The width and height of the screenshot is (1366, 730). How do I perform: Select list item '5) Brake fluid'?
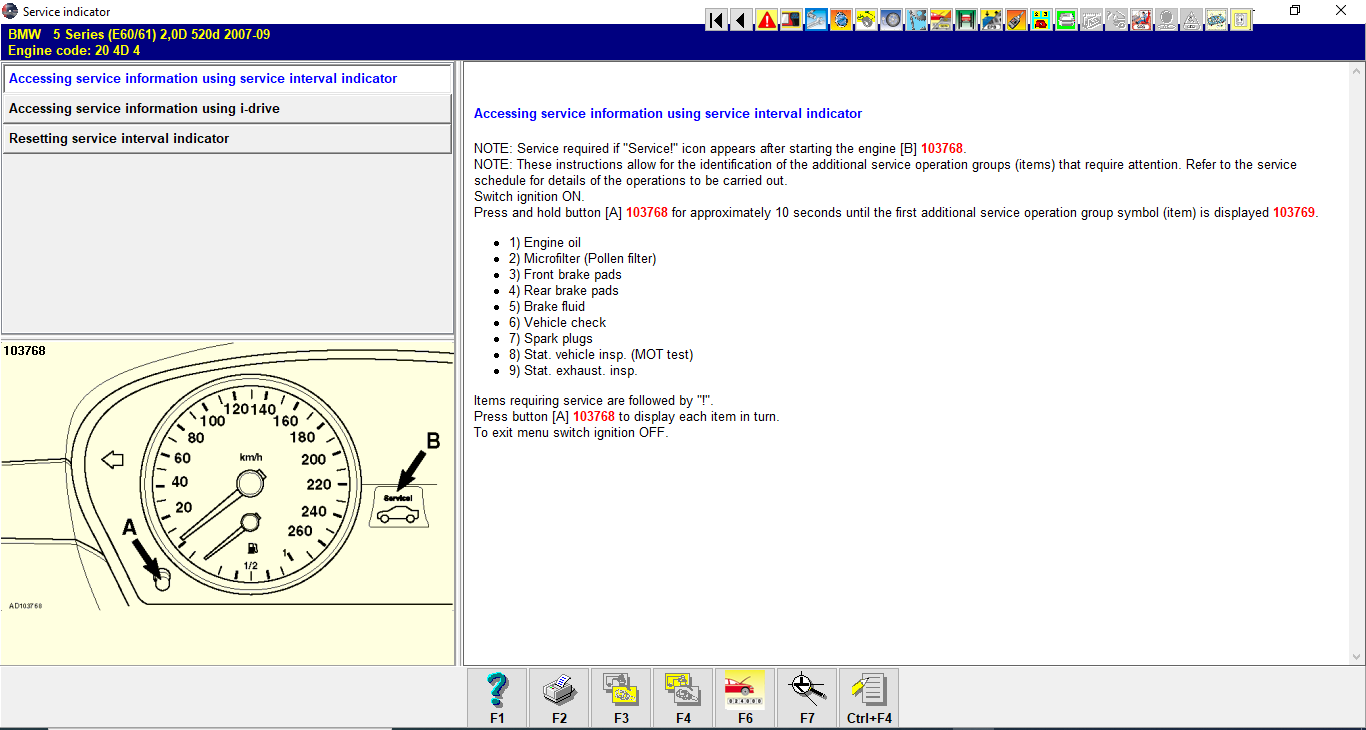tap(547, 307)
